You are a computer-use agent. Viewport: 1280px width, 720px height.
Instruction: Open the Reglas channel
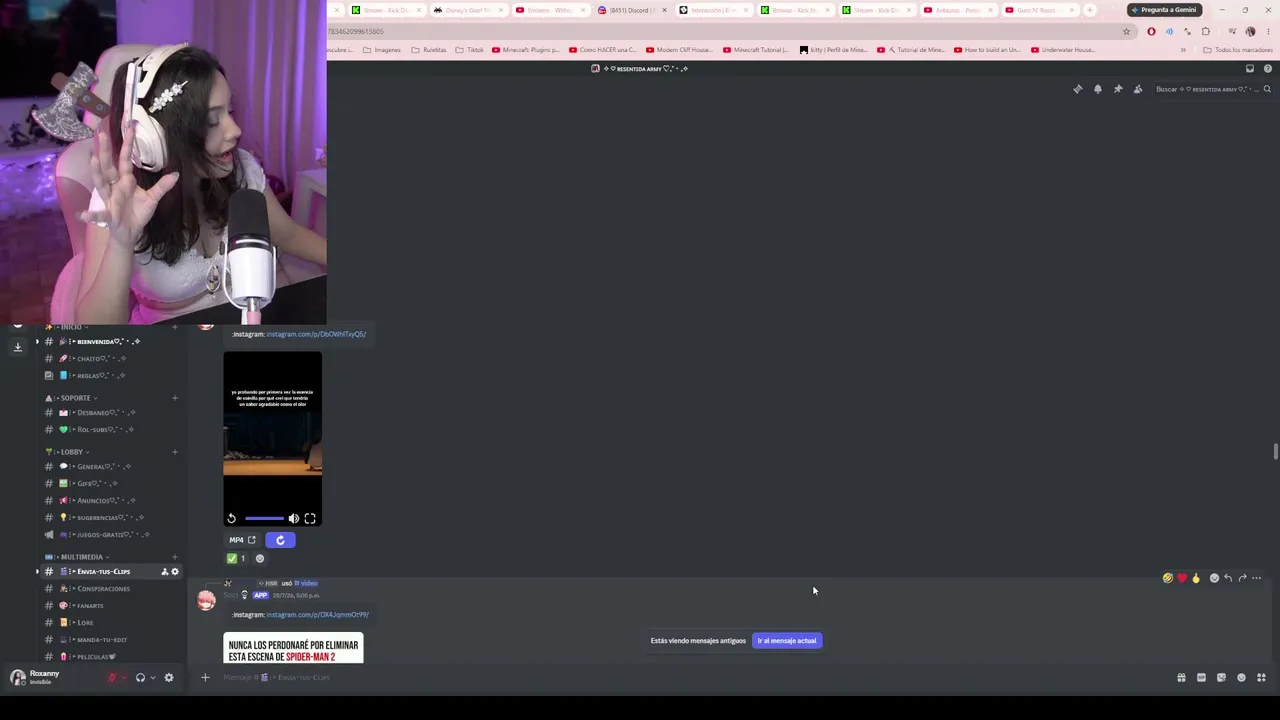pos(110,376)
